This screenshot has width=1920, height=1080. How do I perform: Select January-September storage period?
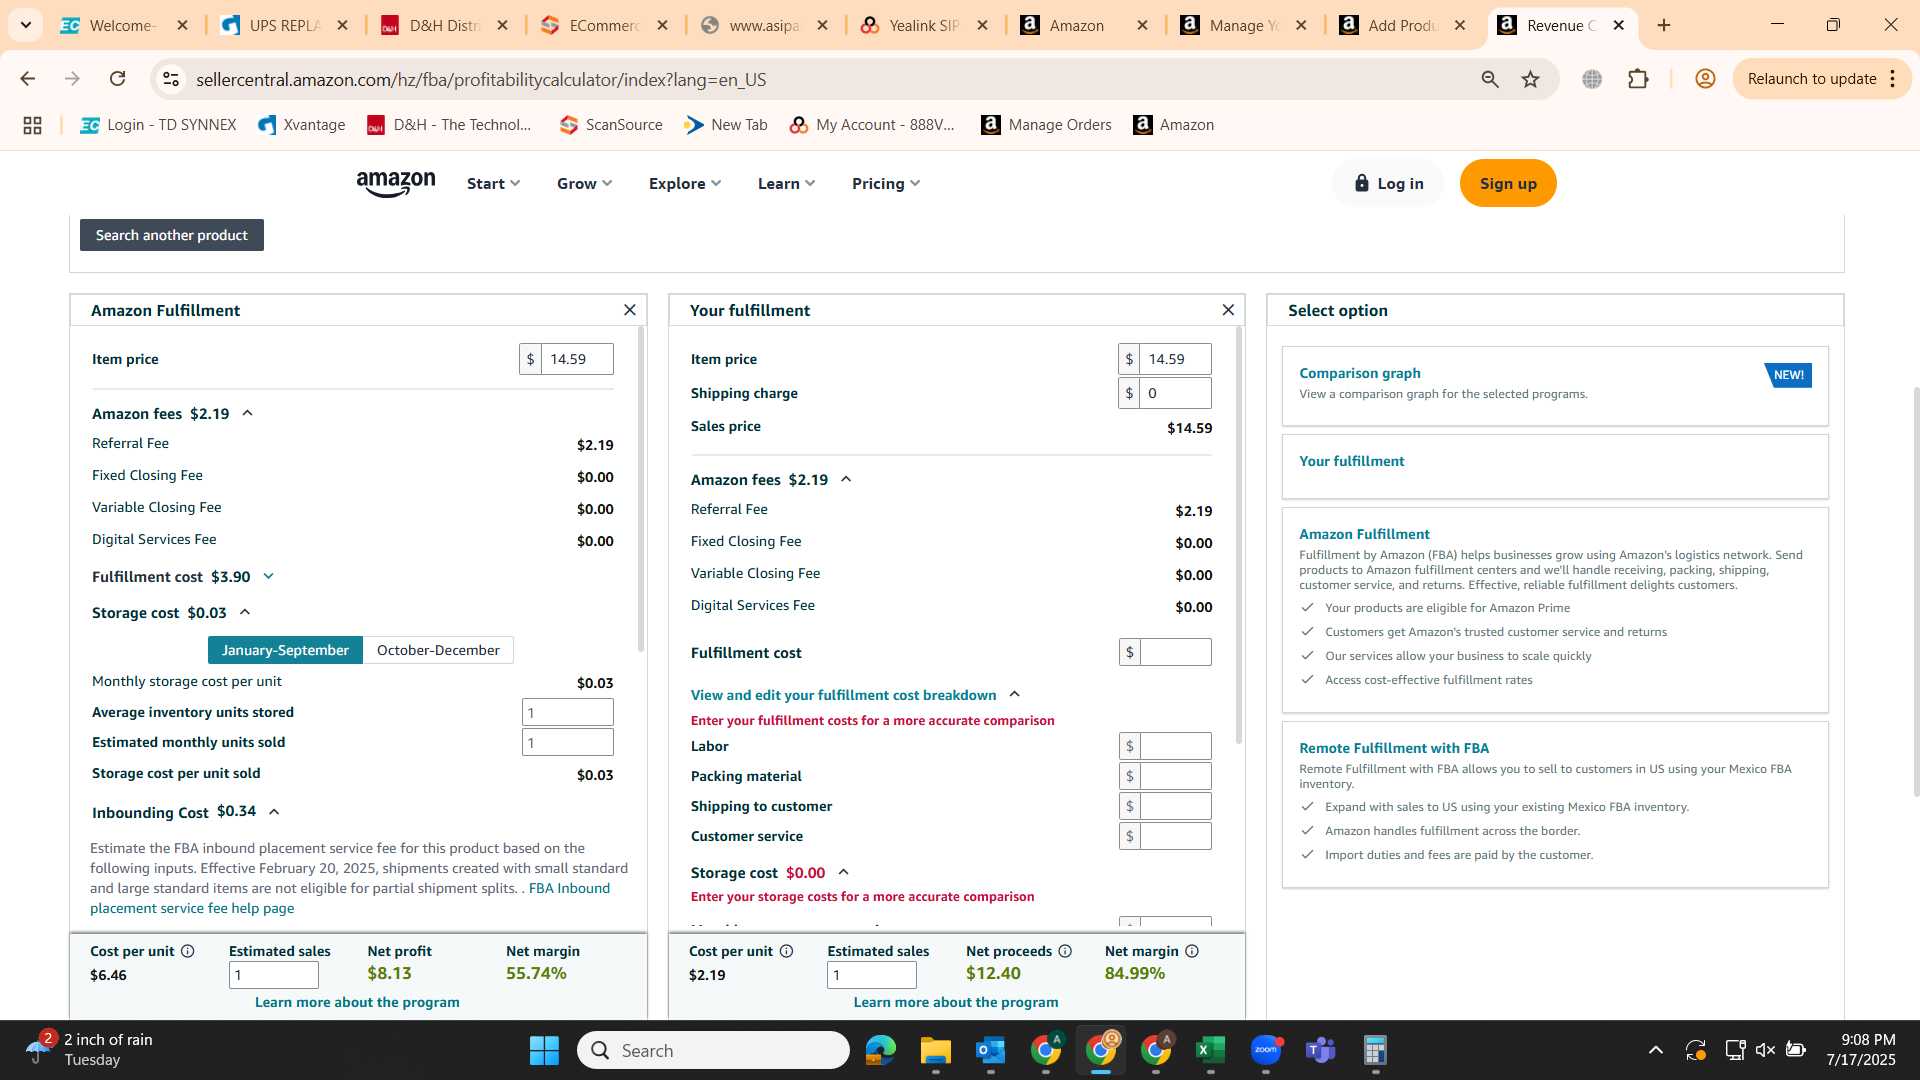(x=285, y=650)
